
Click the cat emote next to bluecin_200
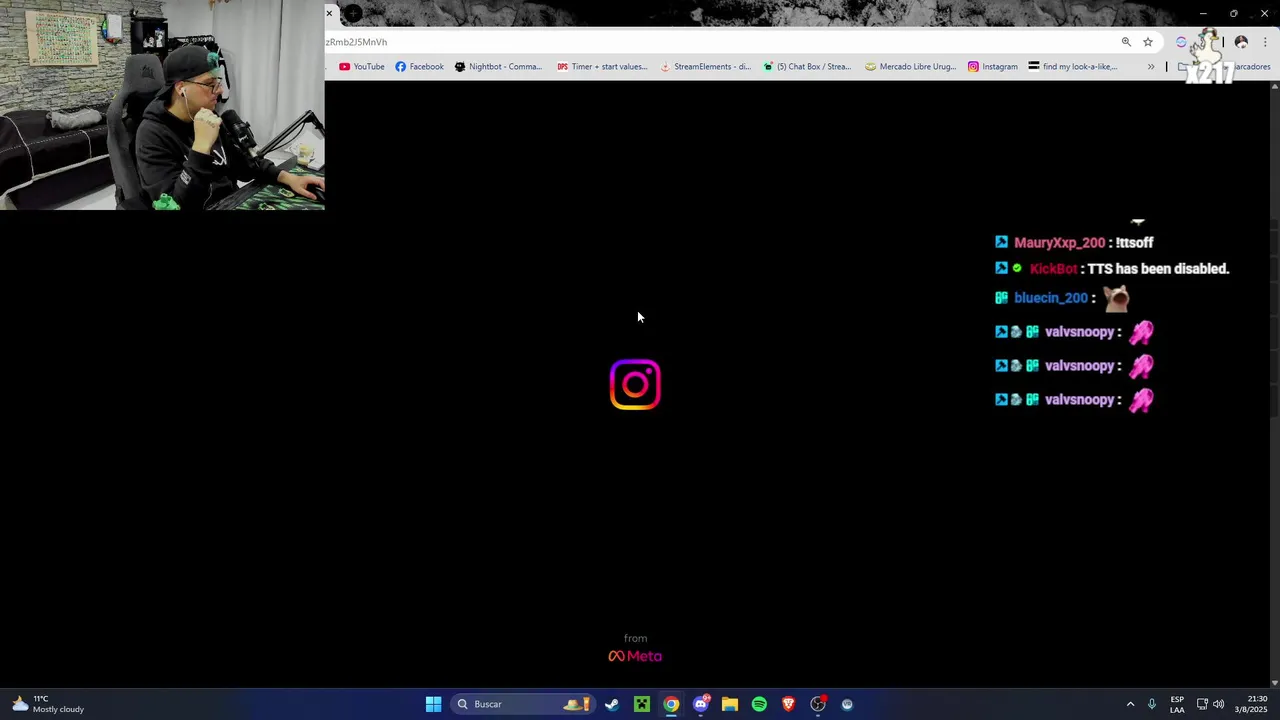(x=1116, y=298)
